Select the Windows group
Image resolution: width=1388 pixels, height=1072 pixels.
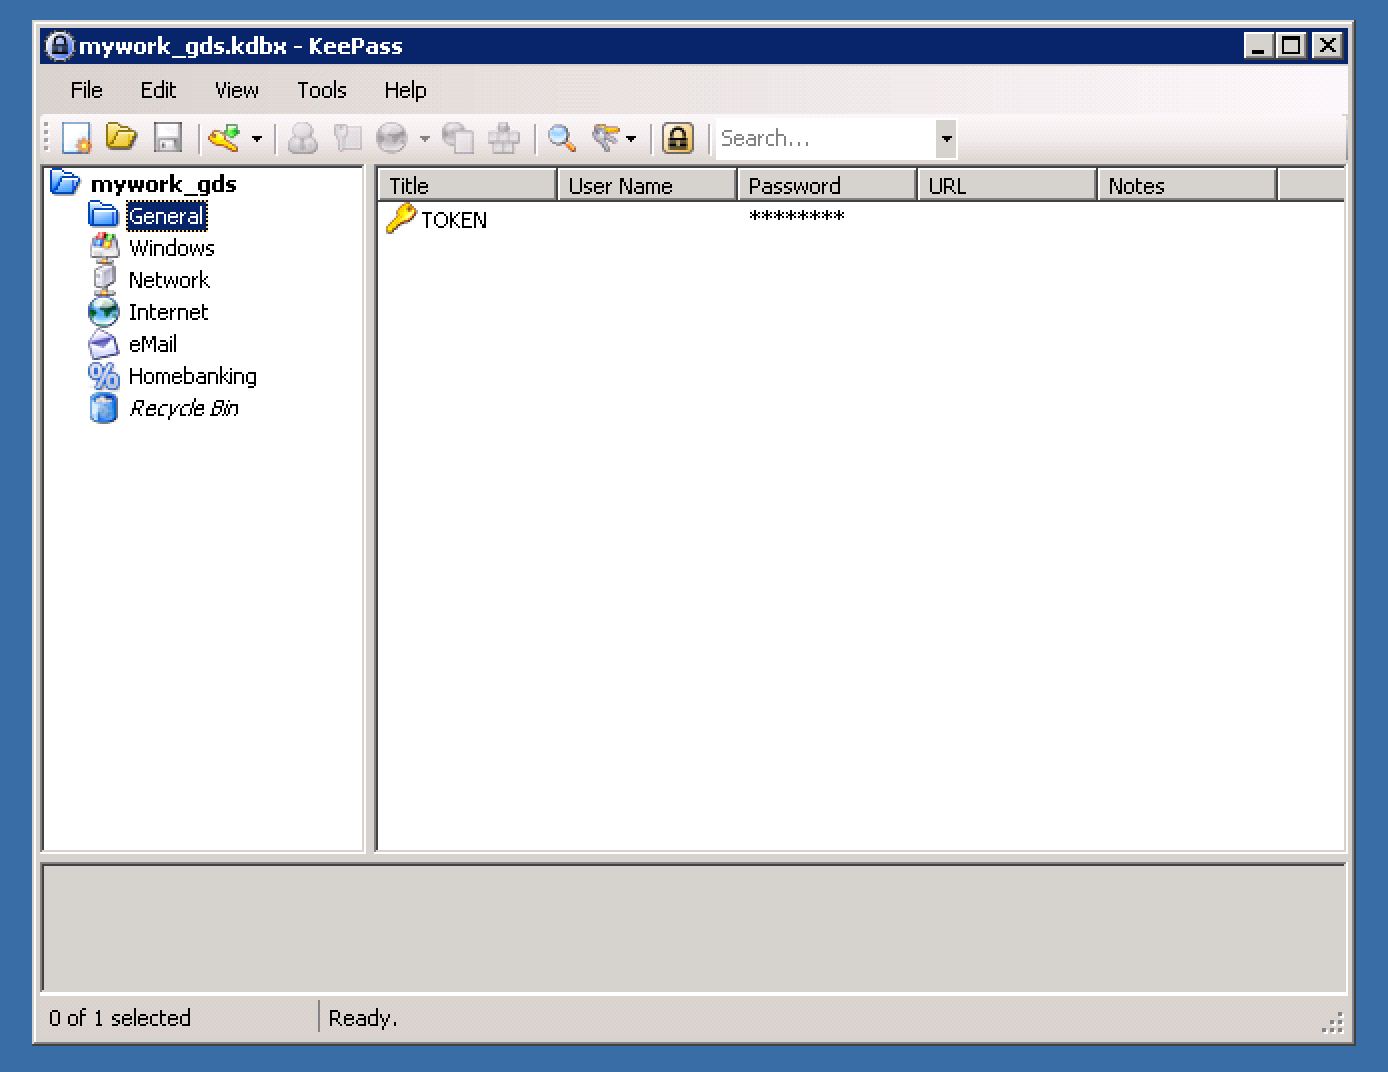point(172,248)
